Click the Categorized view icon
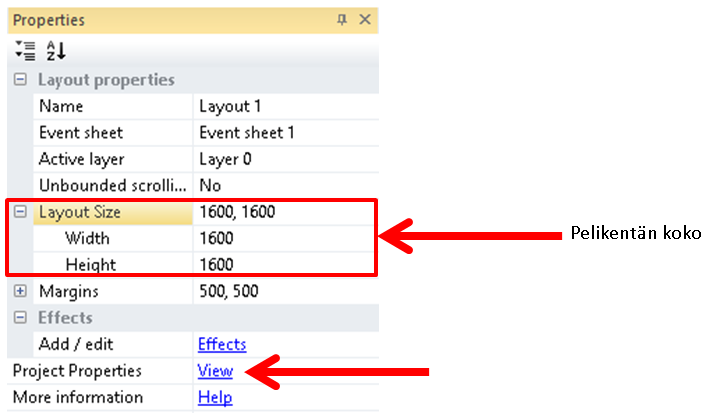Screen dimensions: 708x413 pyautogui.click(x=26, y=49)
